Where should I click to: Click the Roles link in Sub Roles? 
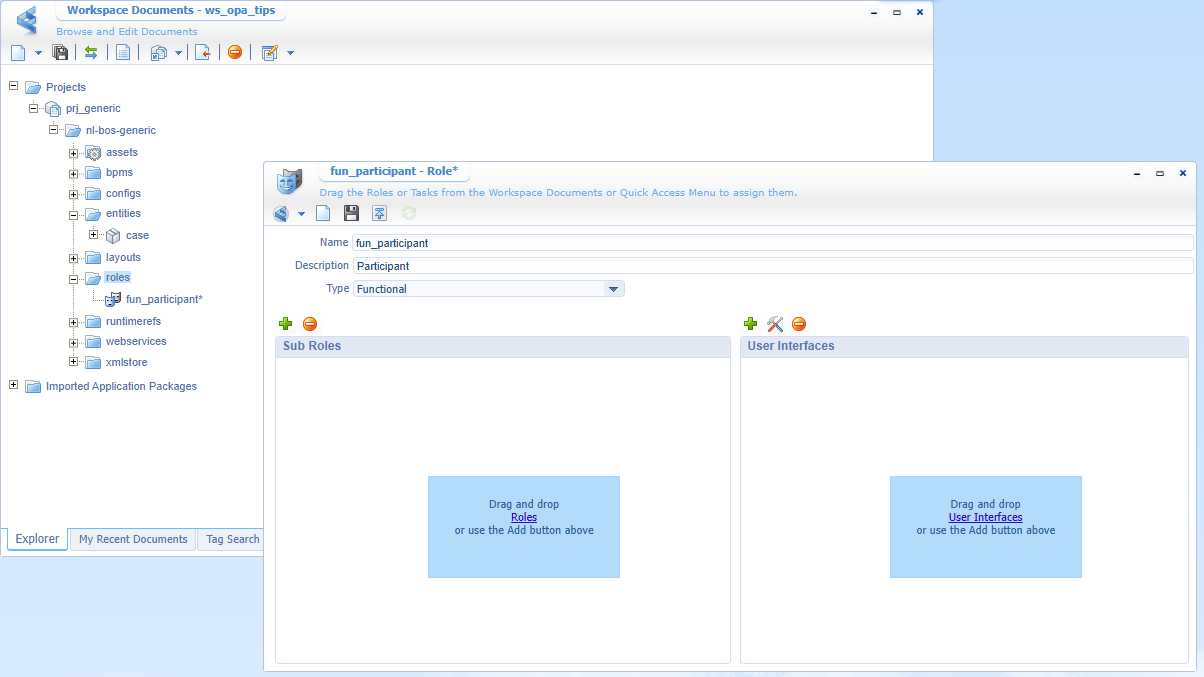click(523, 517)
